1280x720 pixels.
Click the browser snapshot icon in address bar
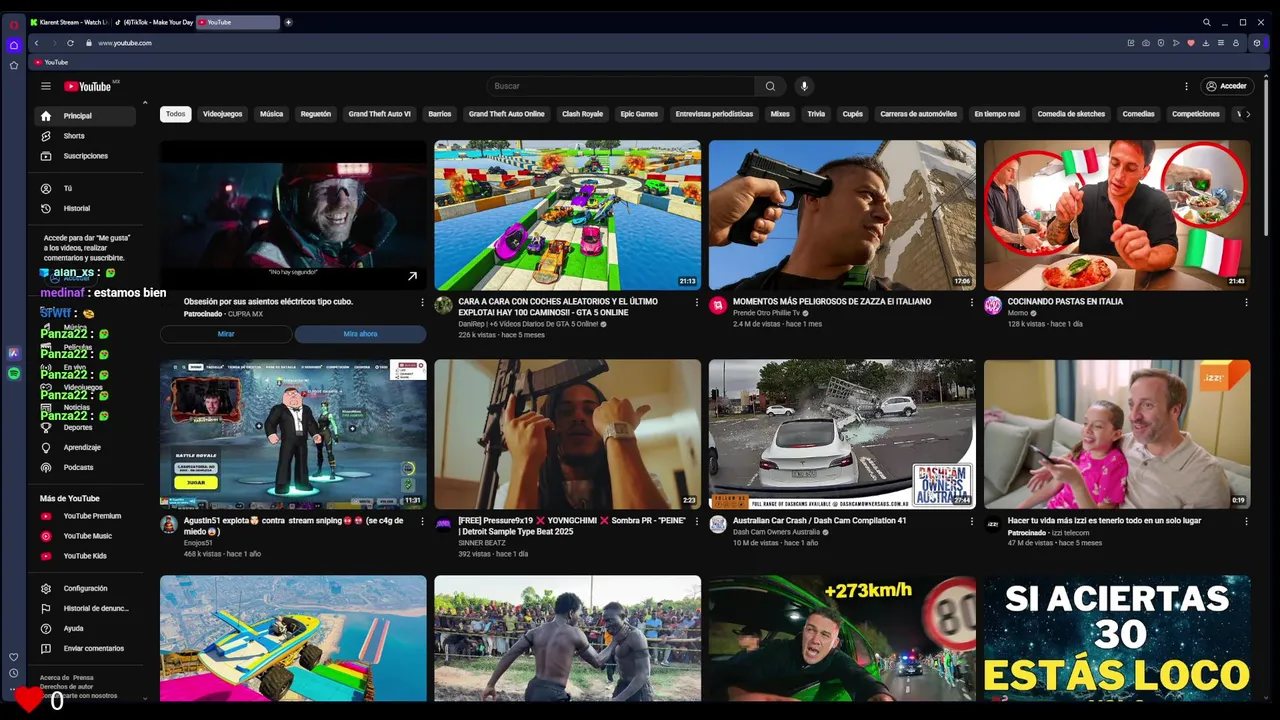pyautogui.click(x=1146, y=43)
